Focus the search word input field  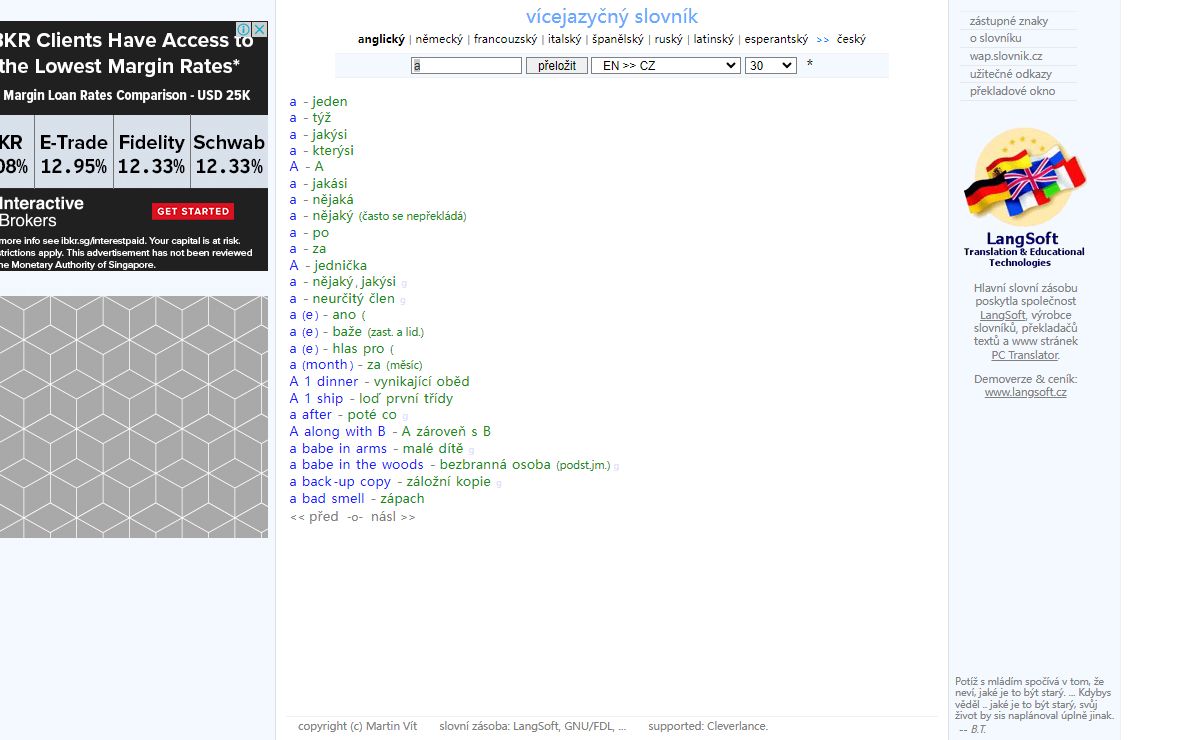click(x=466, y=65)
